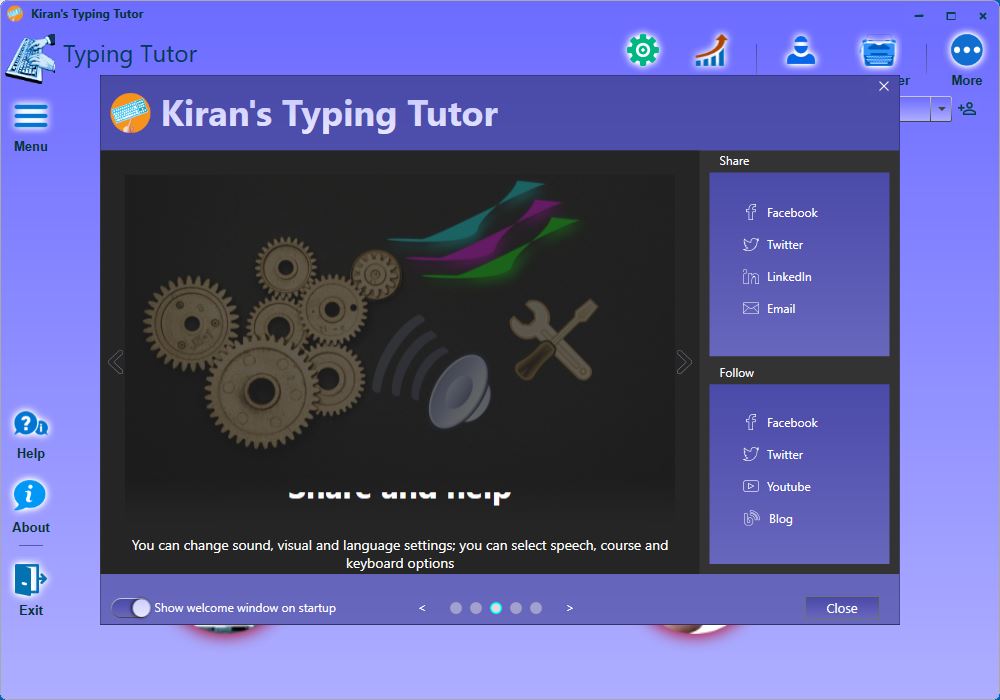Exit the Typing Tutor application
Image resolution: width=1000 pixels, height=700 pixels.
(31, 590)
